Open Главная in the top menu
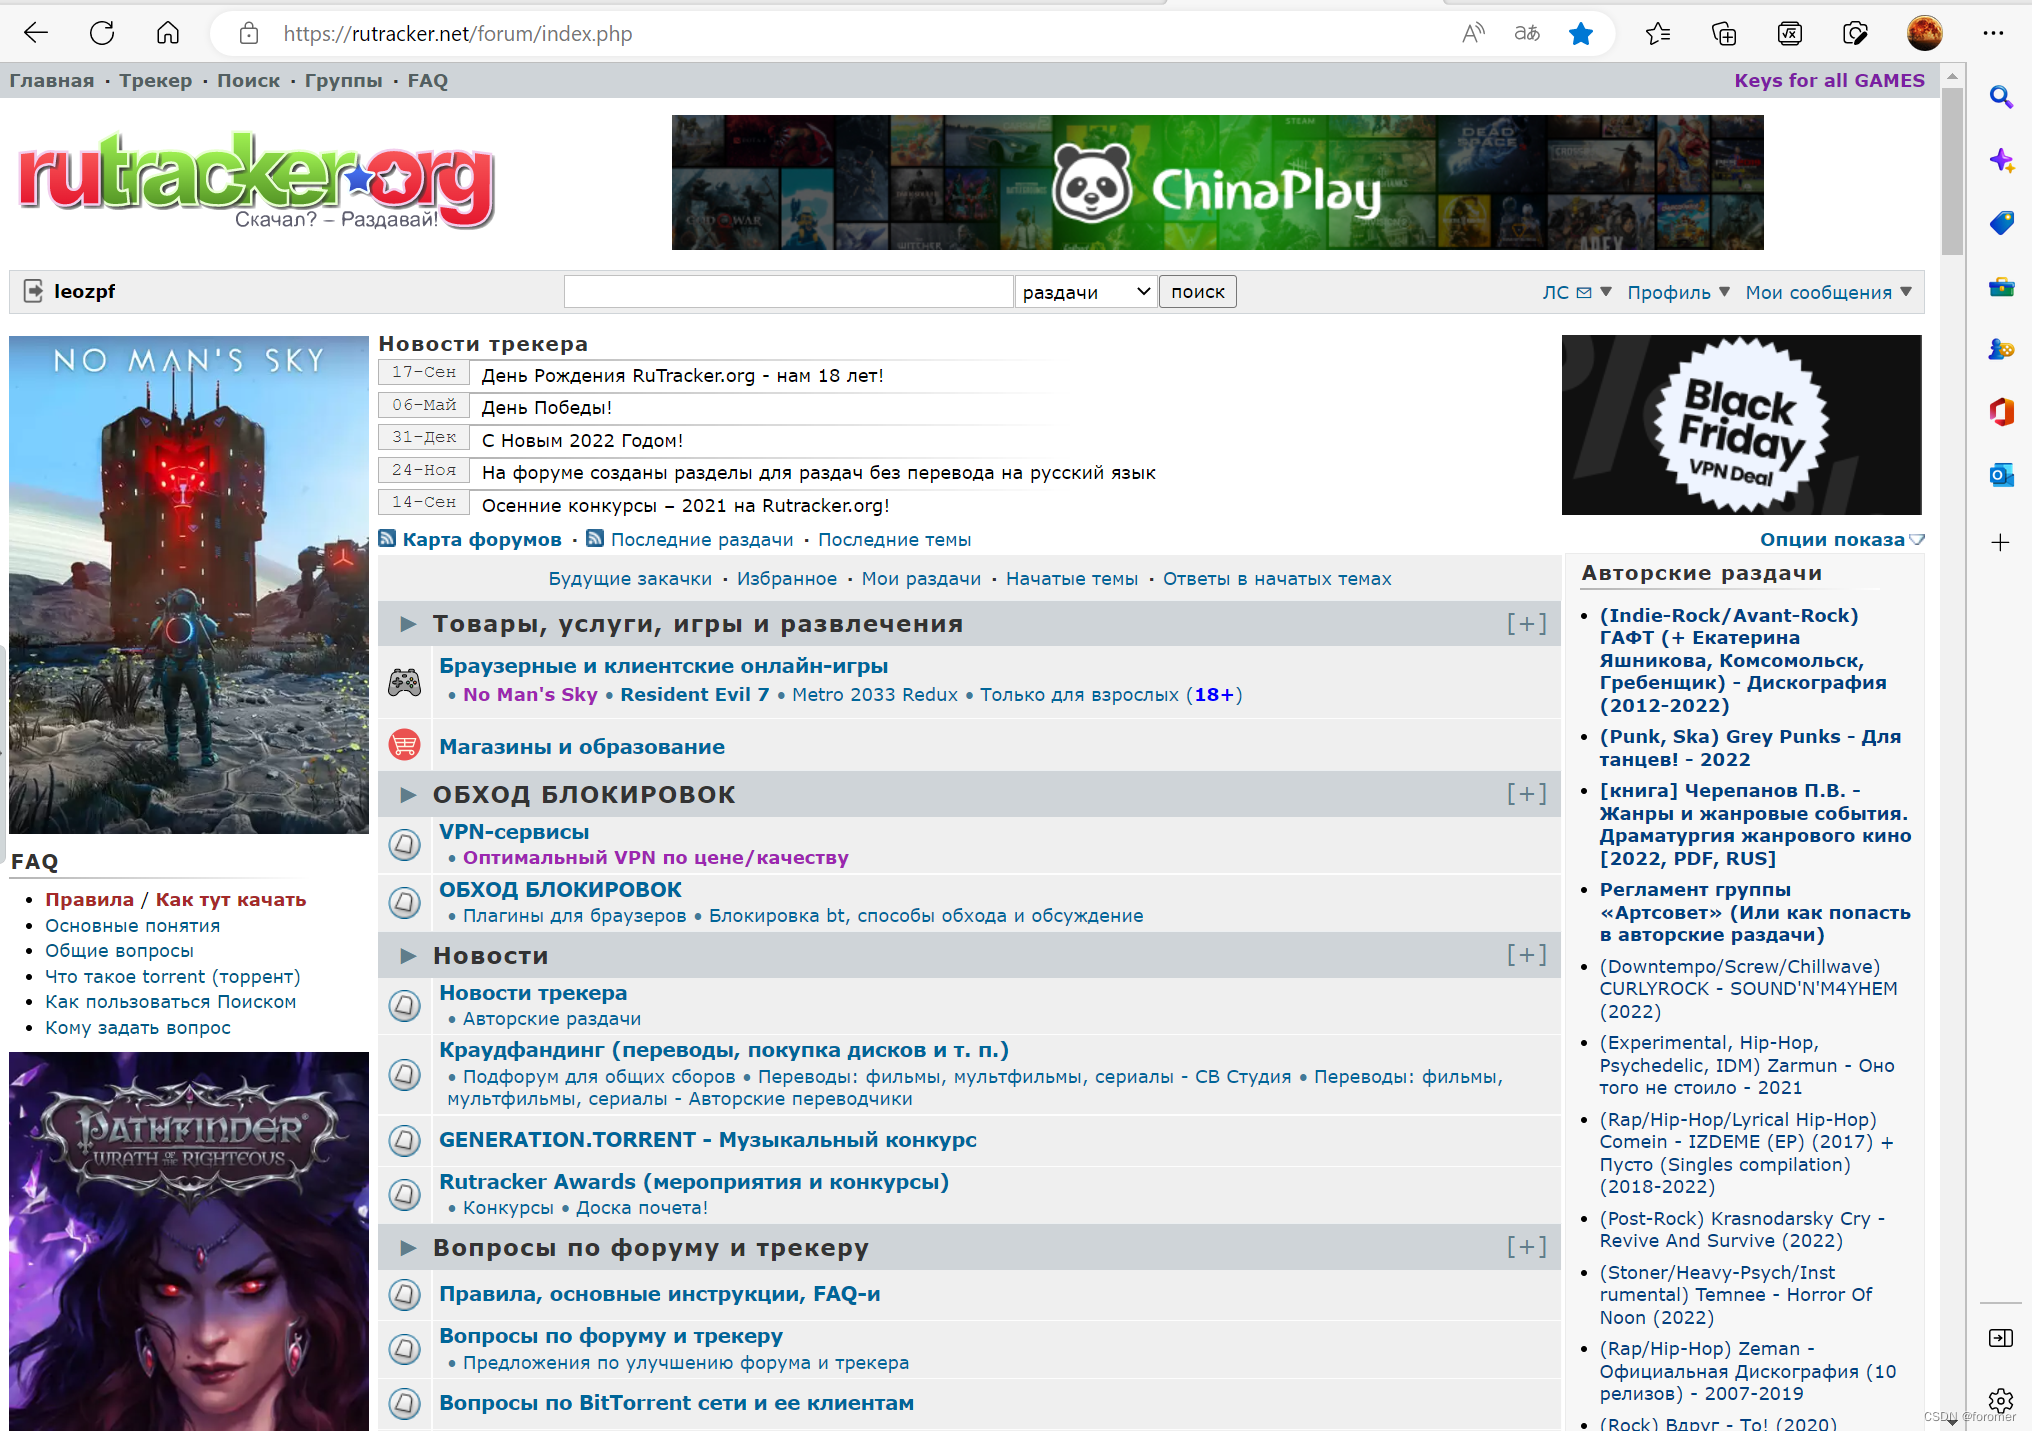Viewport: 2032px width, 1431px height. click(x=52, y=81)
